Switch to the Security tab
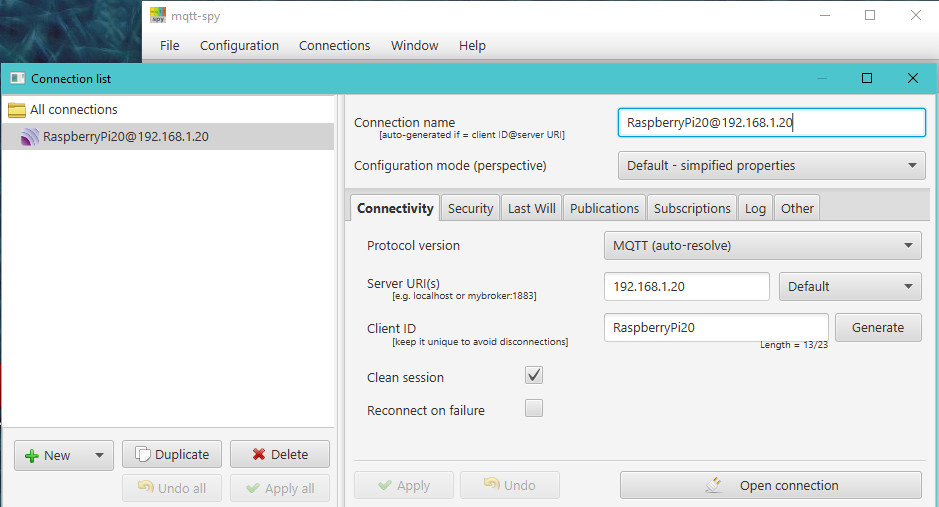The image size is (939, 507). click(470, 208)
